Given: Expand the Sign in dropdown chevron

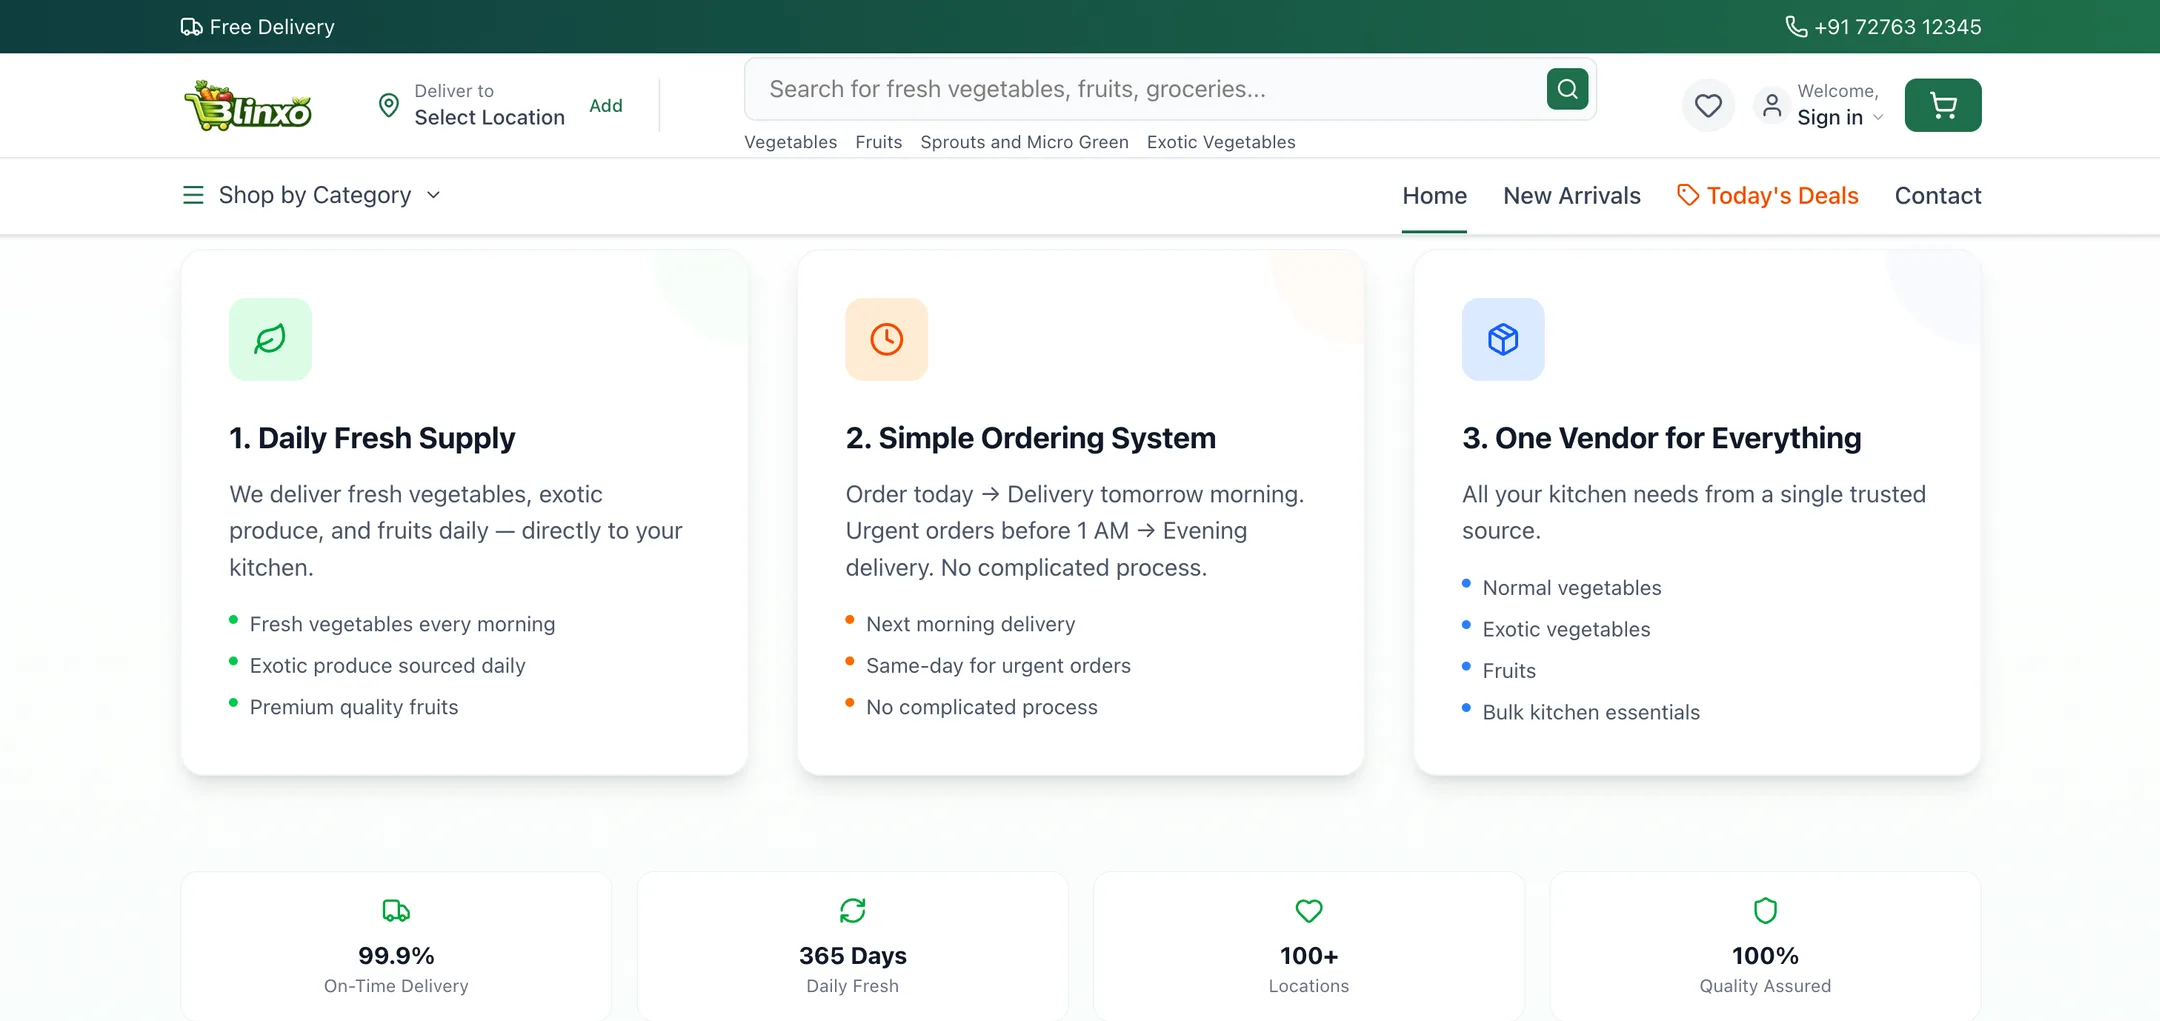Looking at the screenshot, I should (1878, 118).
